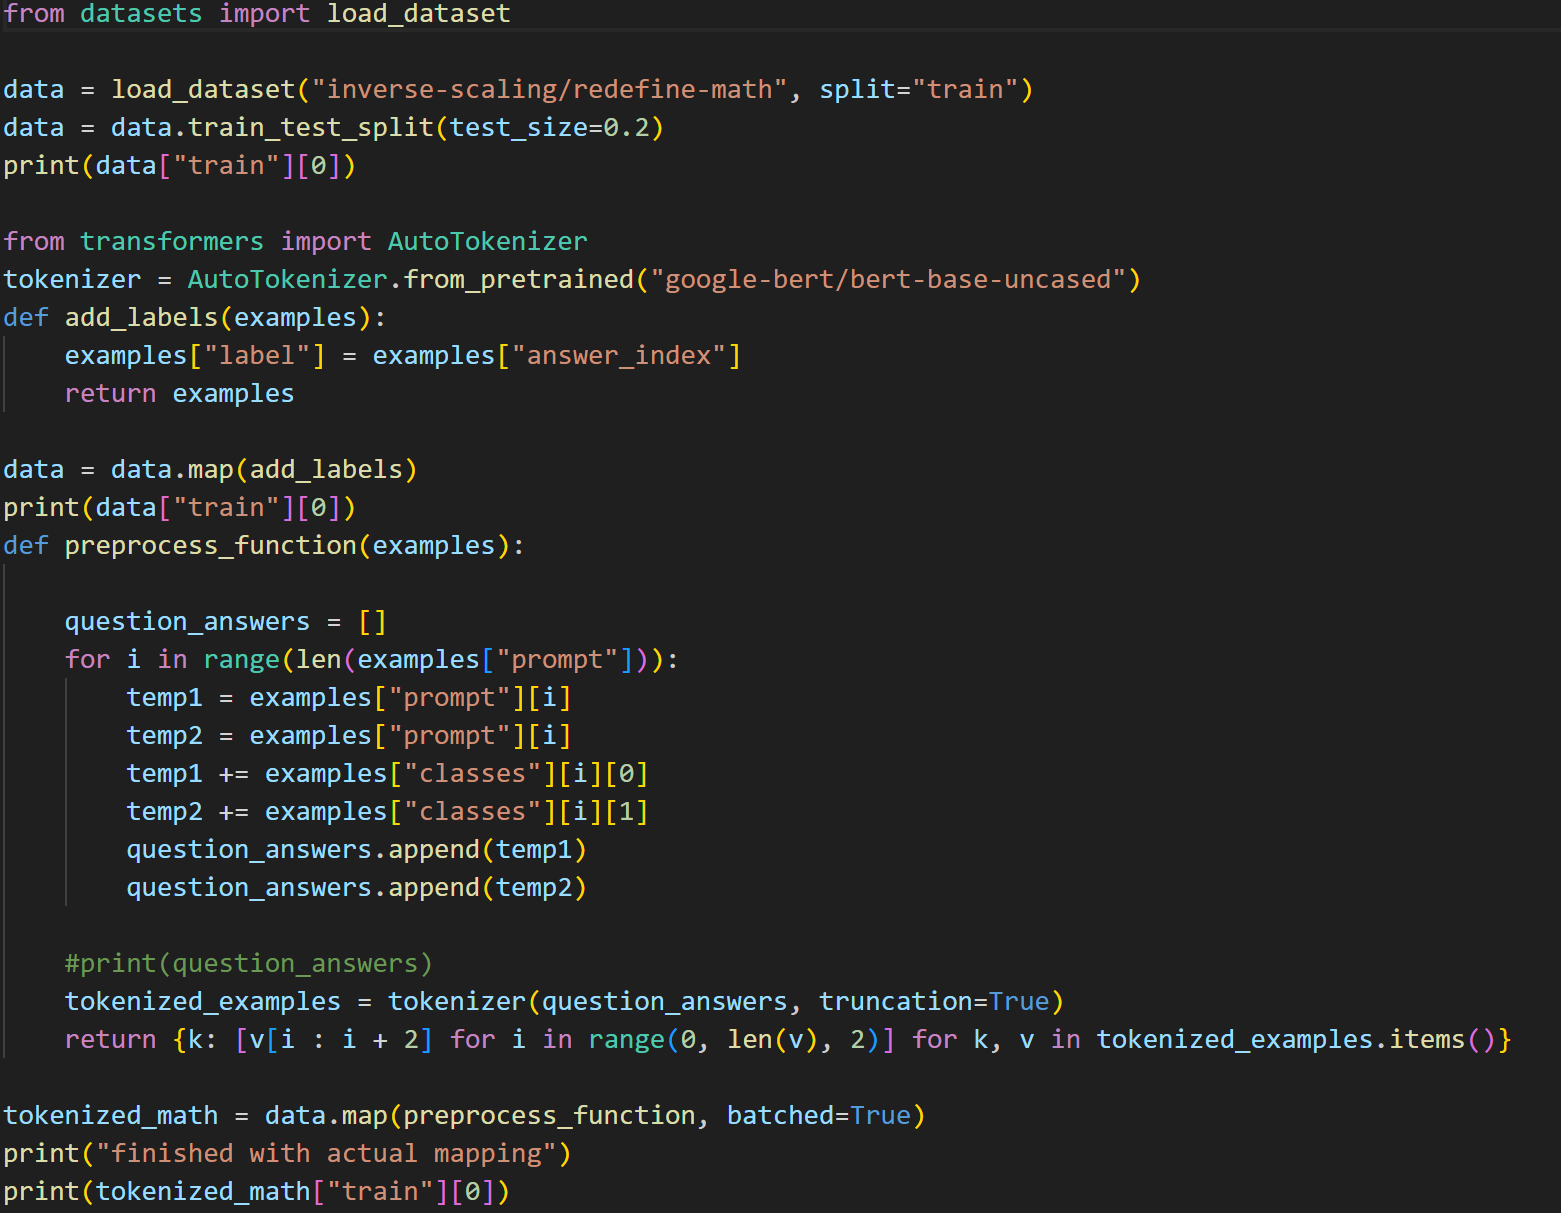Click the tokenized_math variable assignment
The image size is (1561, 1213).
click(110, 1116)
